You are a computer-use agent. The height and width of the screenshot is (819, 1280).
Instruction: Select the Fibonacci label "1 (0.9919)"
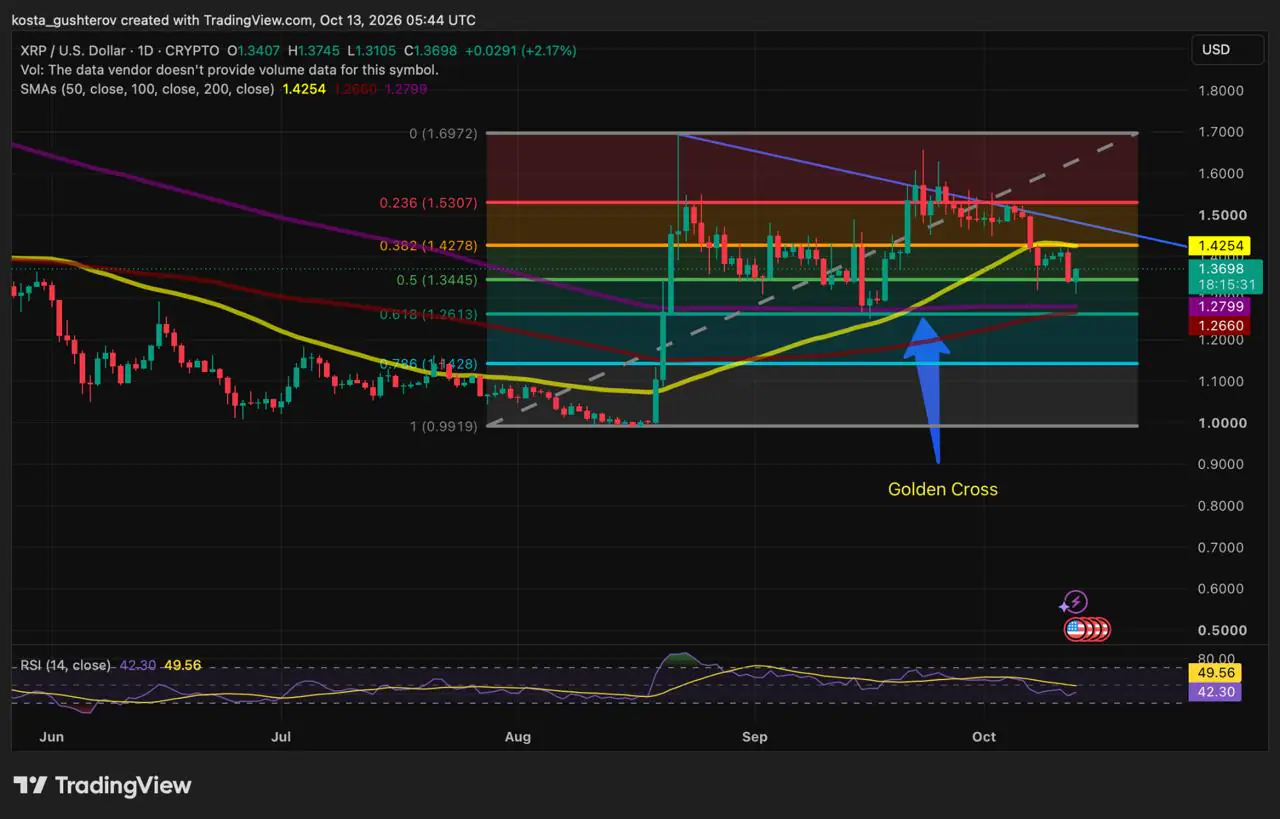[443, 426]
